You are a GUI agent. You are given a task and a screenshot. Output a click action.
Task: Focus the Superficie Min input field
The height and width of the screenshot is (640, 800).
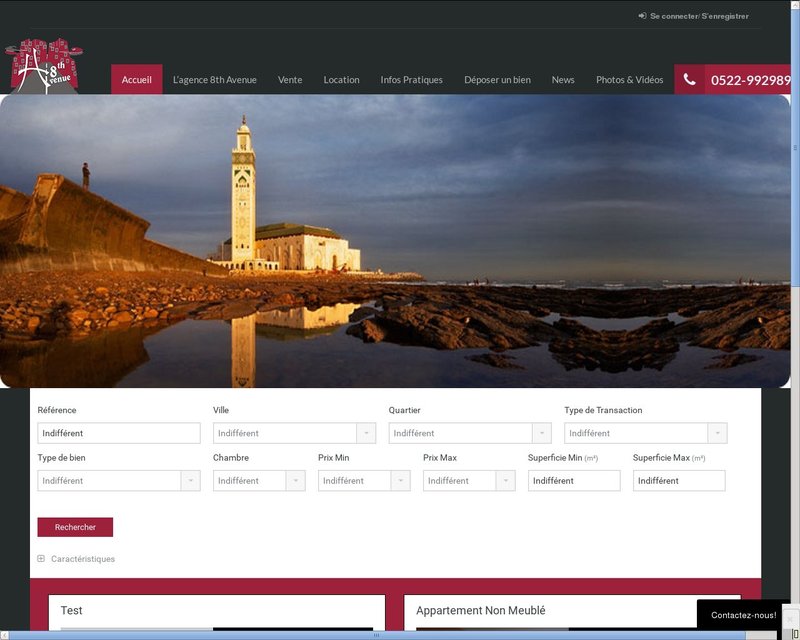pyautogui.click(x=574, y=480)
